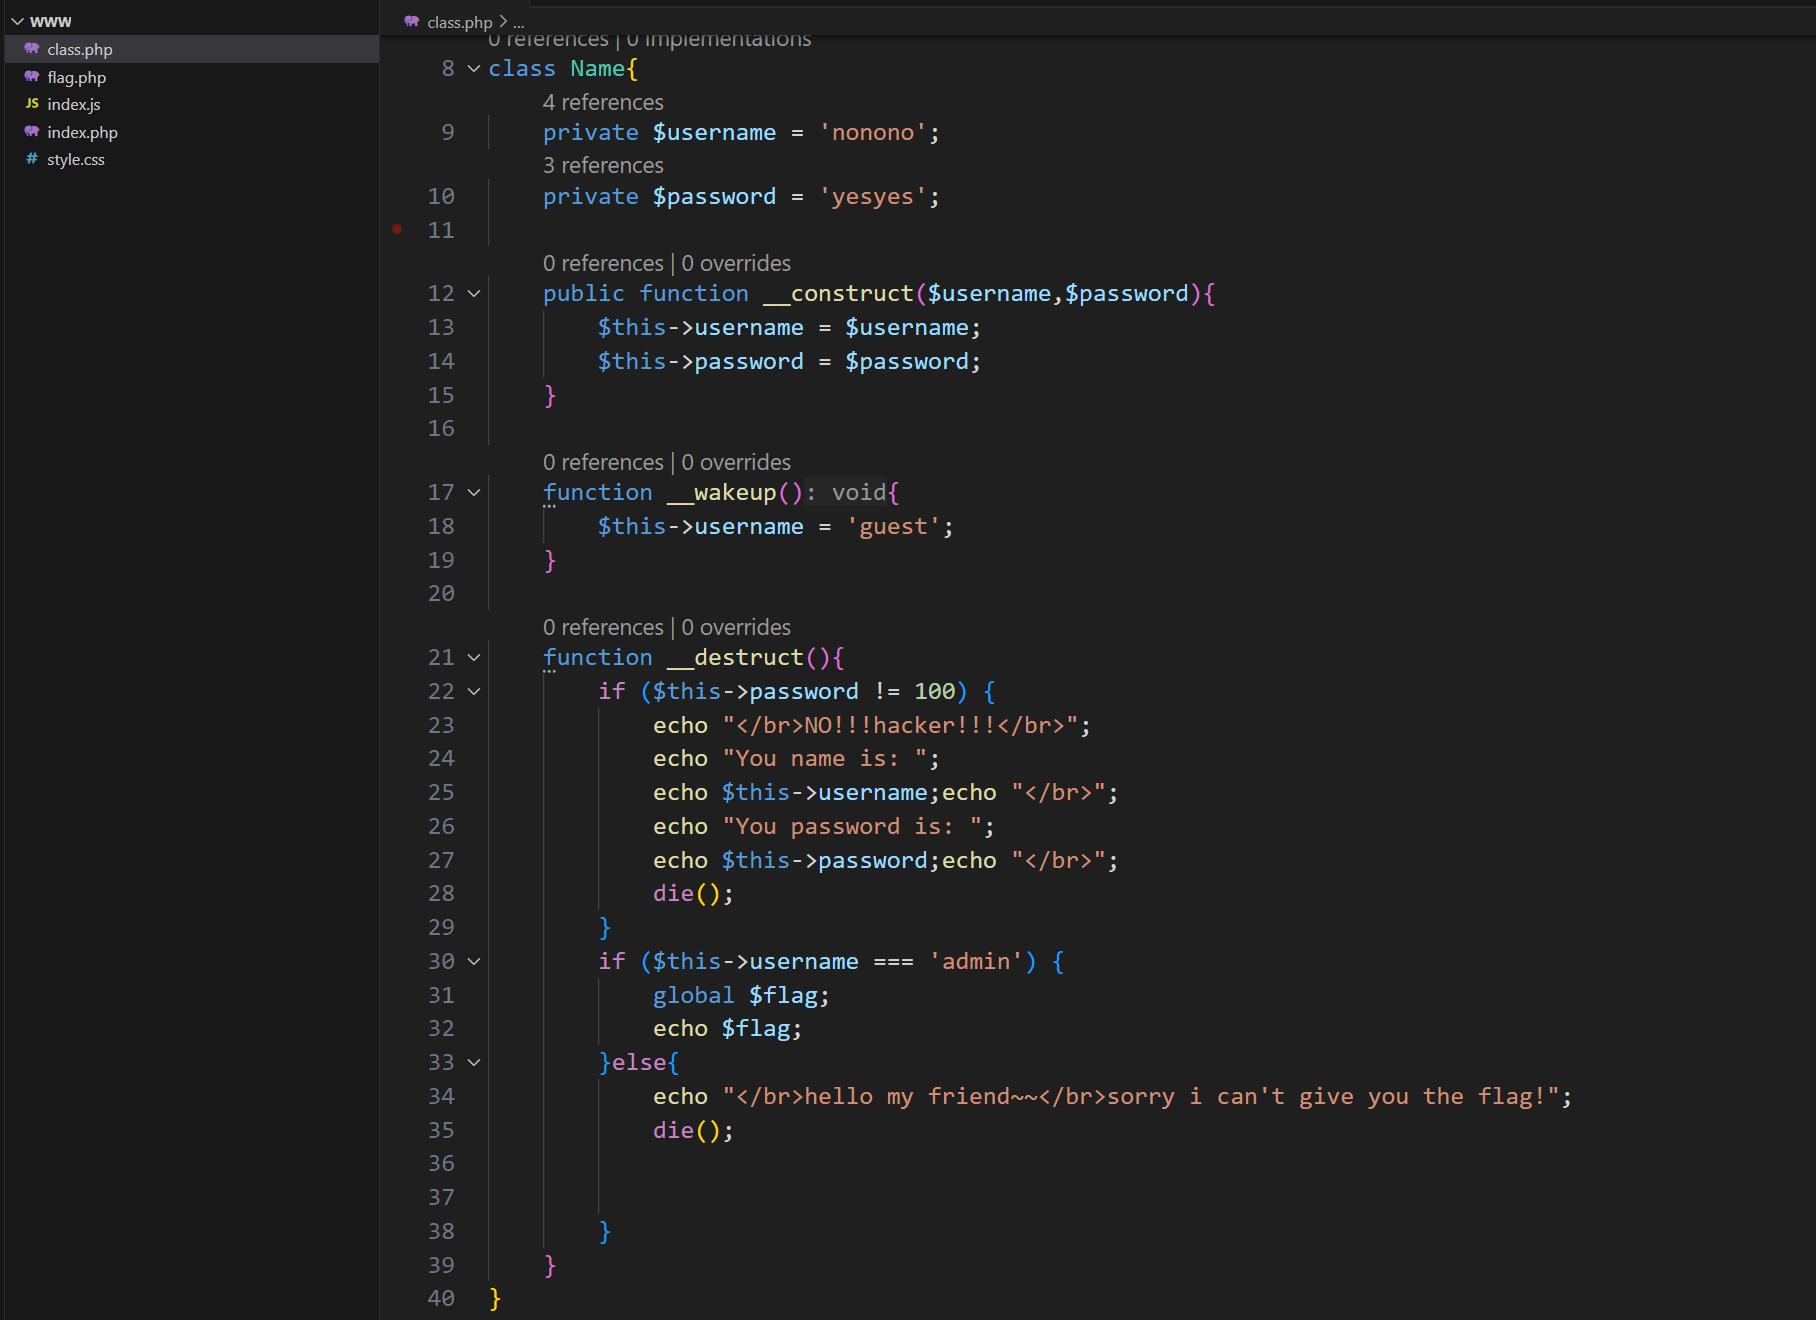Click the PHP icon beside class.php in explorer
The height and width of the screenshot is (1320, 1816).
(x=32, y=49)
